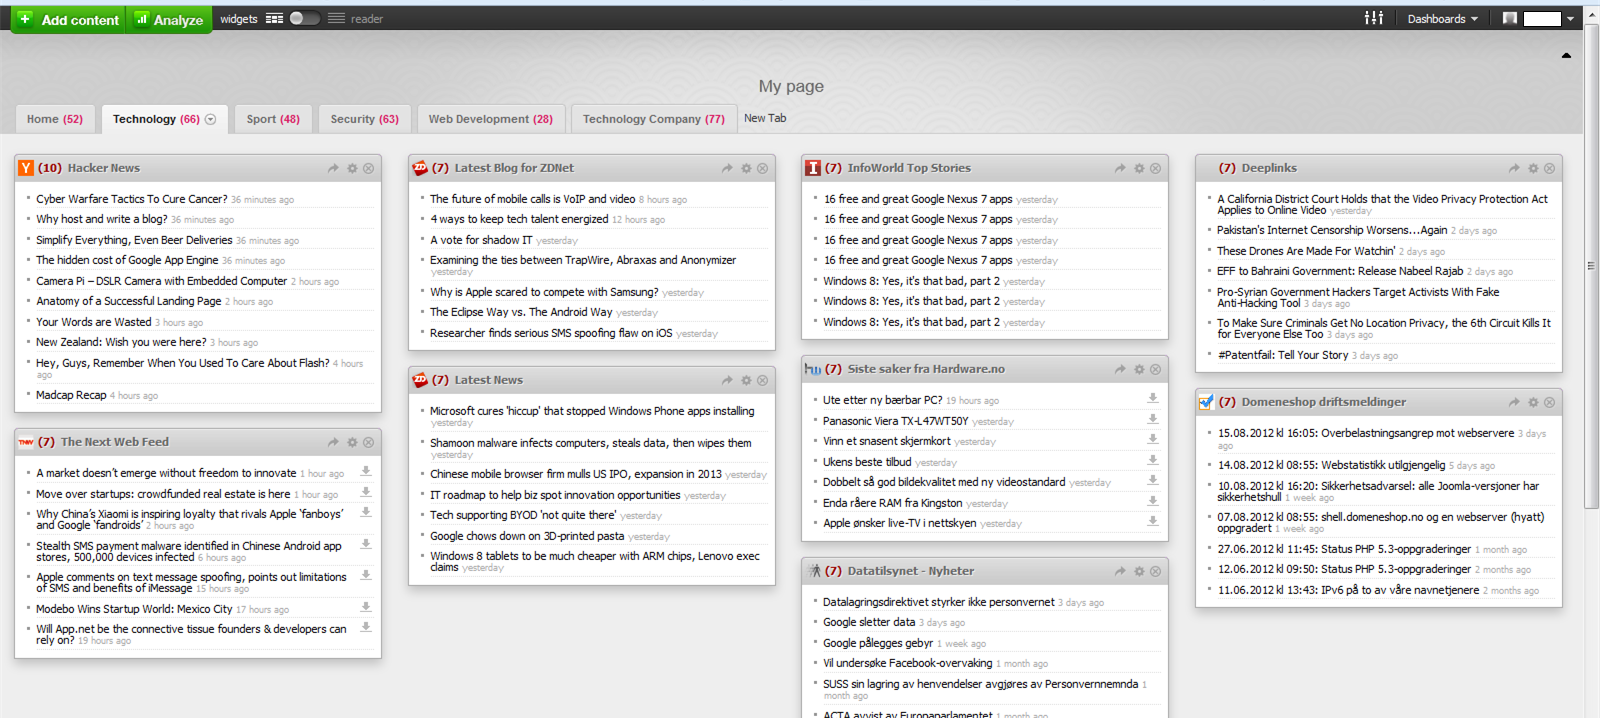Click download icon beside 'Ute etter ny bærbar PC?'
This screenshot has width=1600, height=718.
tap(1152, 398)
